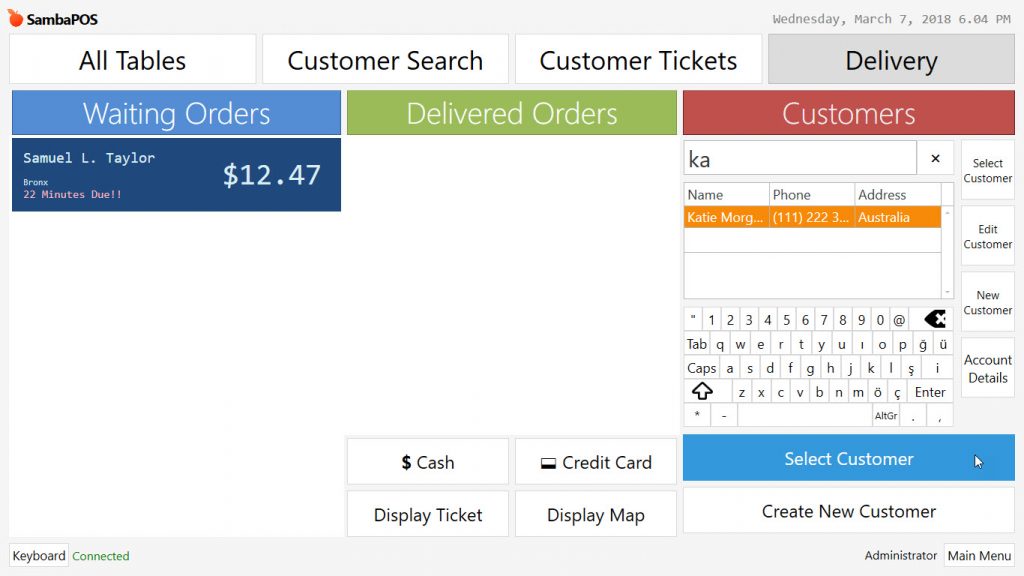This screenshot has width=1024, height=576.
Task: Choose Credit Card payment
Action: click(x=596, y=462)
